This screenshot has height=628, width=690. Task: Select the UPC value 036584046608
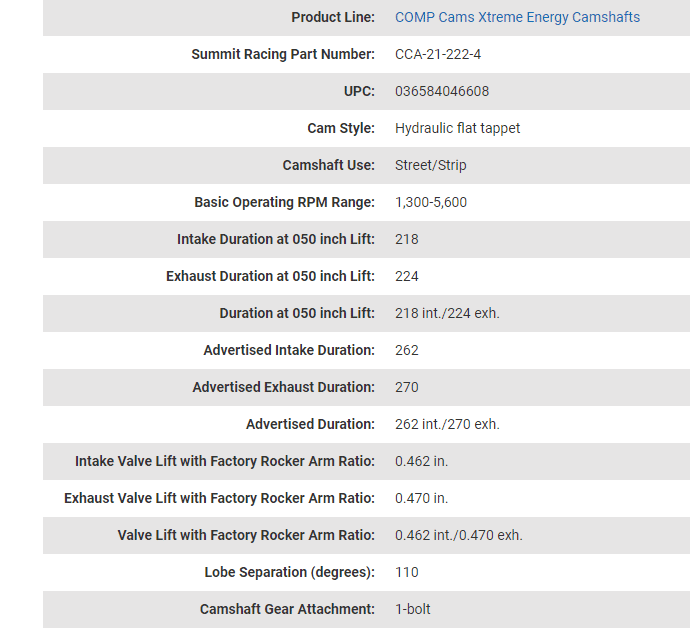click(442, 91)
